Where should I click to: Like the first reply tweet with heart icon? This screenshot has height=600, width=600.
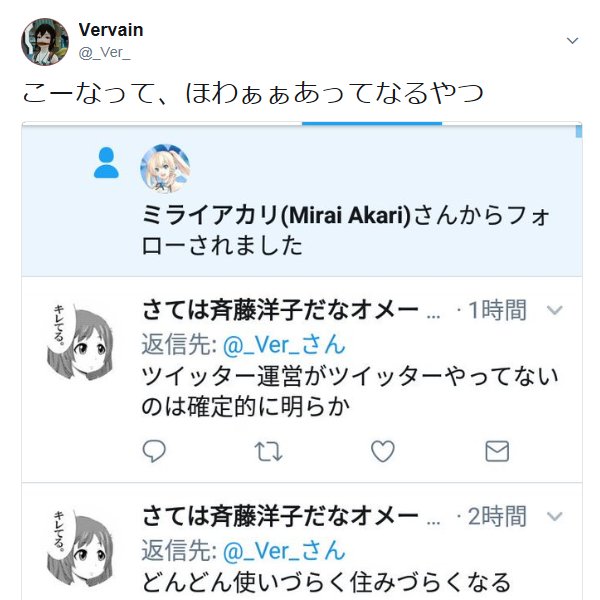click(383, 451)
